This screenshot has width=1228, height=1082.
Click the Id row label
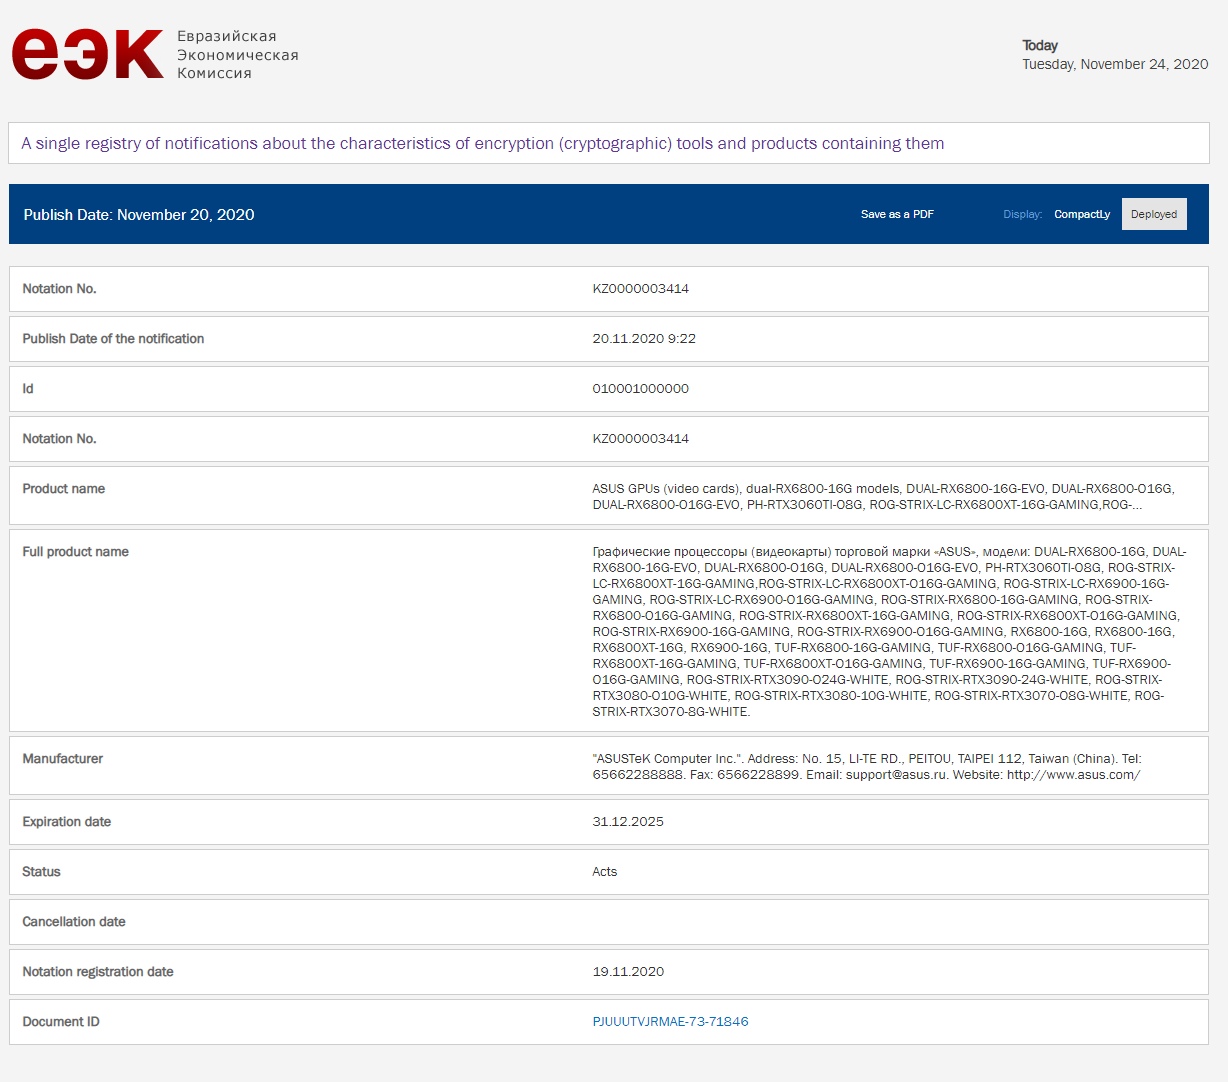(x=28, y=388)
